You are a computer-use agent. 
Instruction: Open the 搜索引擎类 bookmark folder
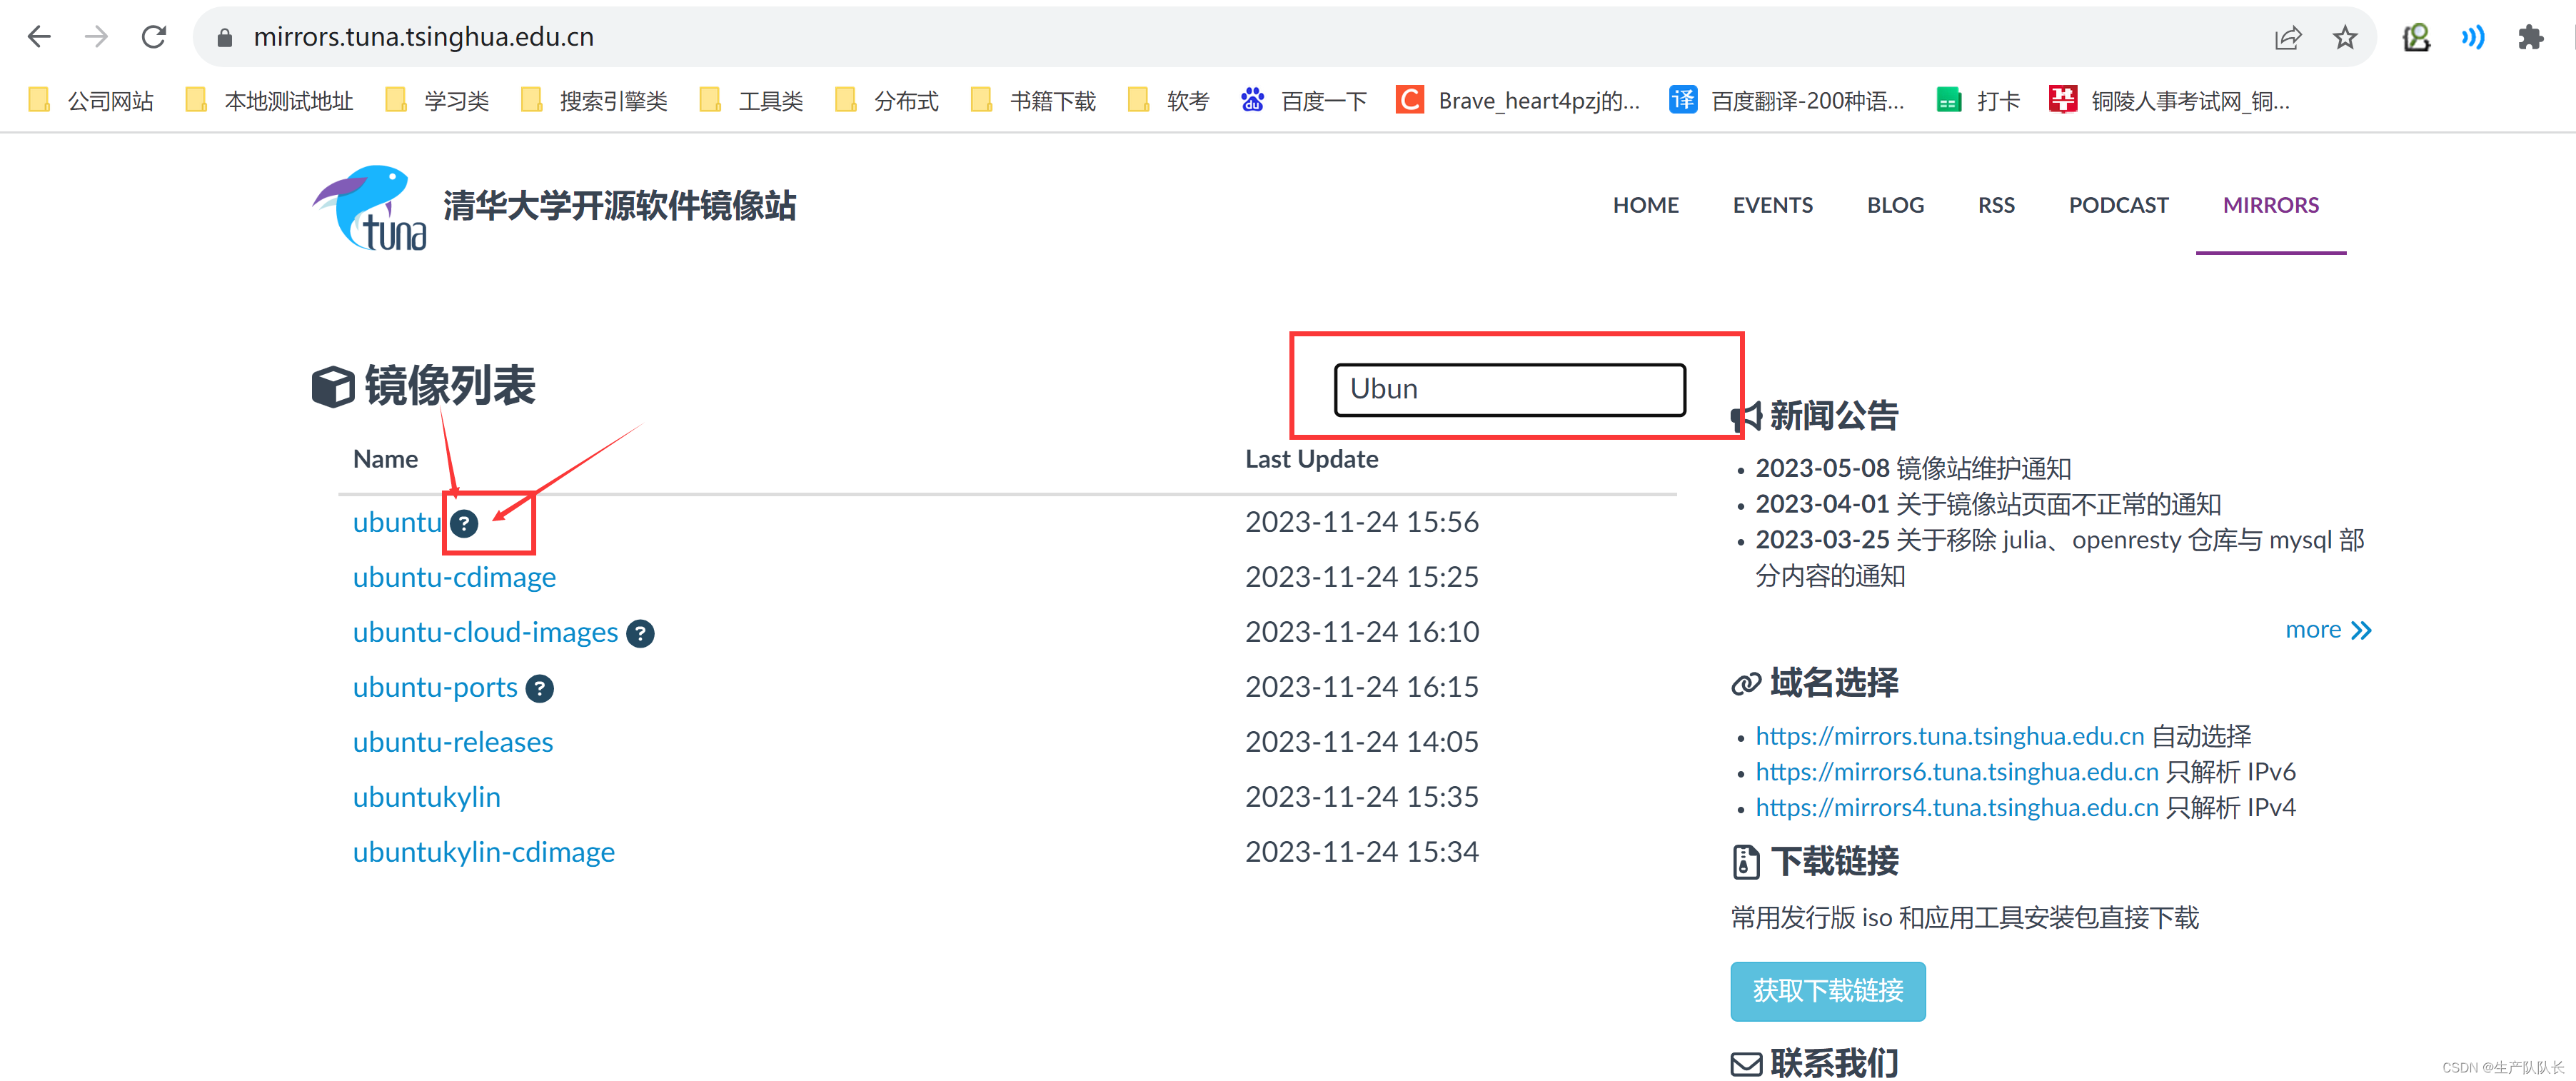(x=594, y=100)
